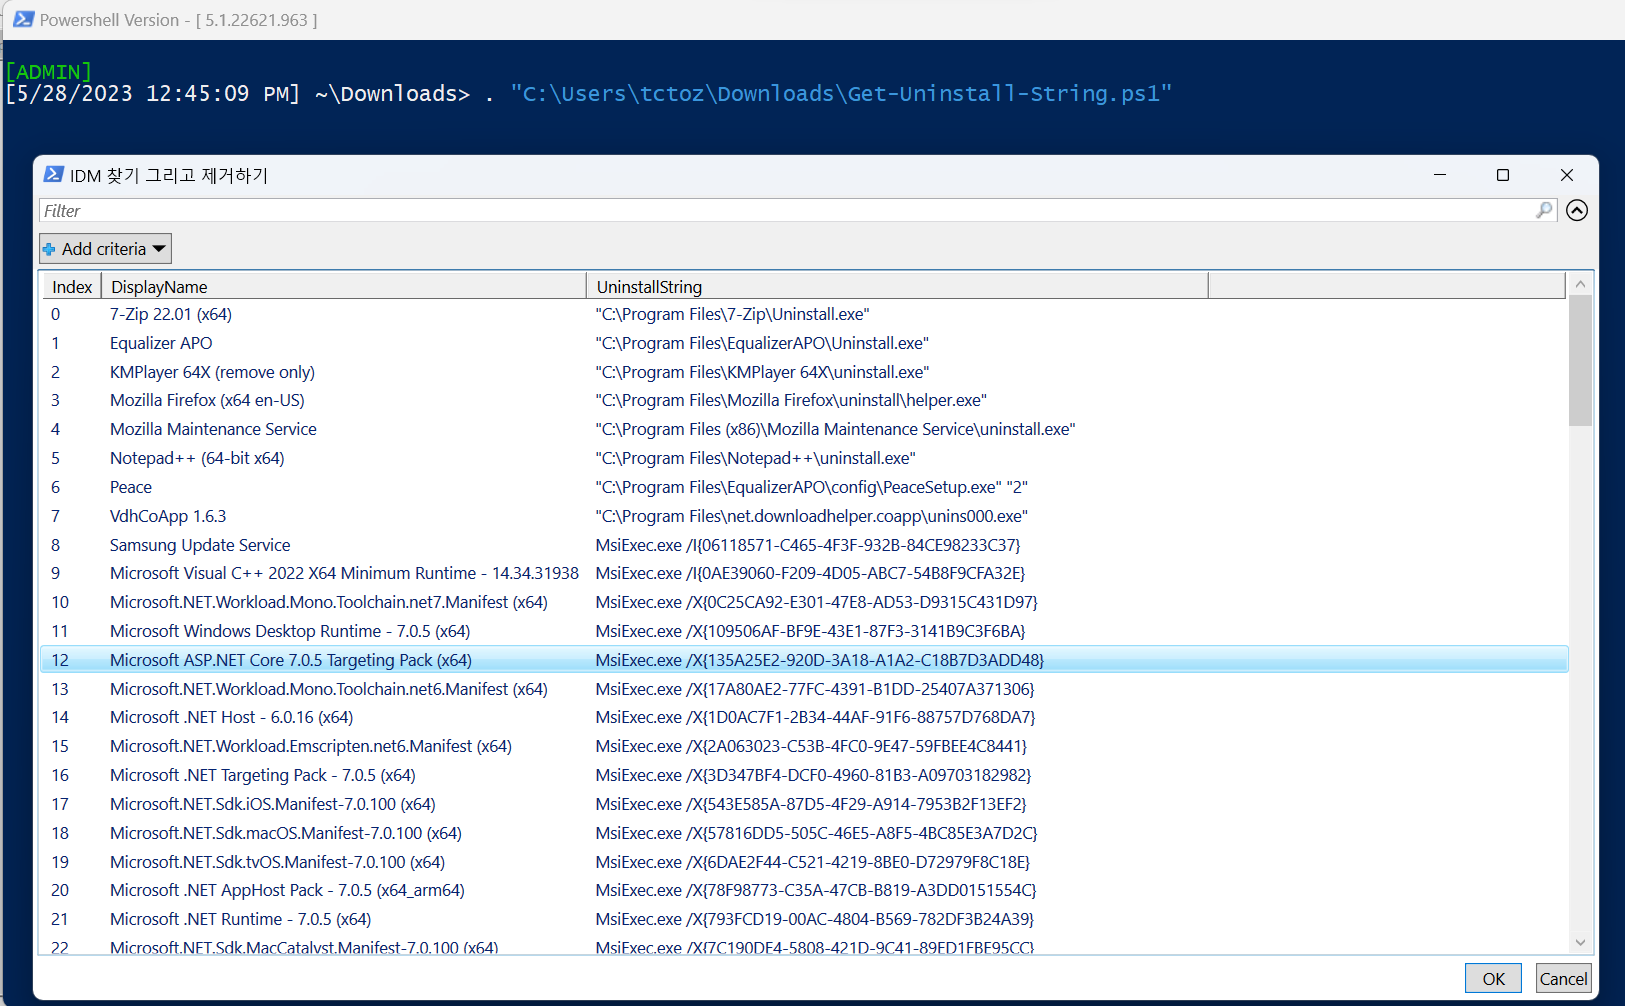The width and height of the screenshot is (1625, 1006).
Task: Select Microsoft ASP.NET Core 7.0.5 Targeting Pack row
Action: [x=804, y=660]
